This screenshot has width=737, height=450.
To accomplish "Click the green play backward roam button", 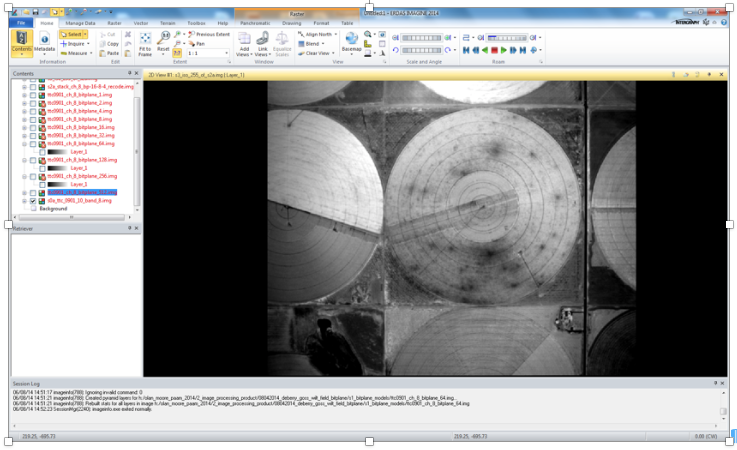I will [485, 50].
